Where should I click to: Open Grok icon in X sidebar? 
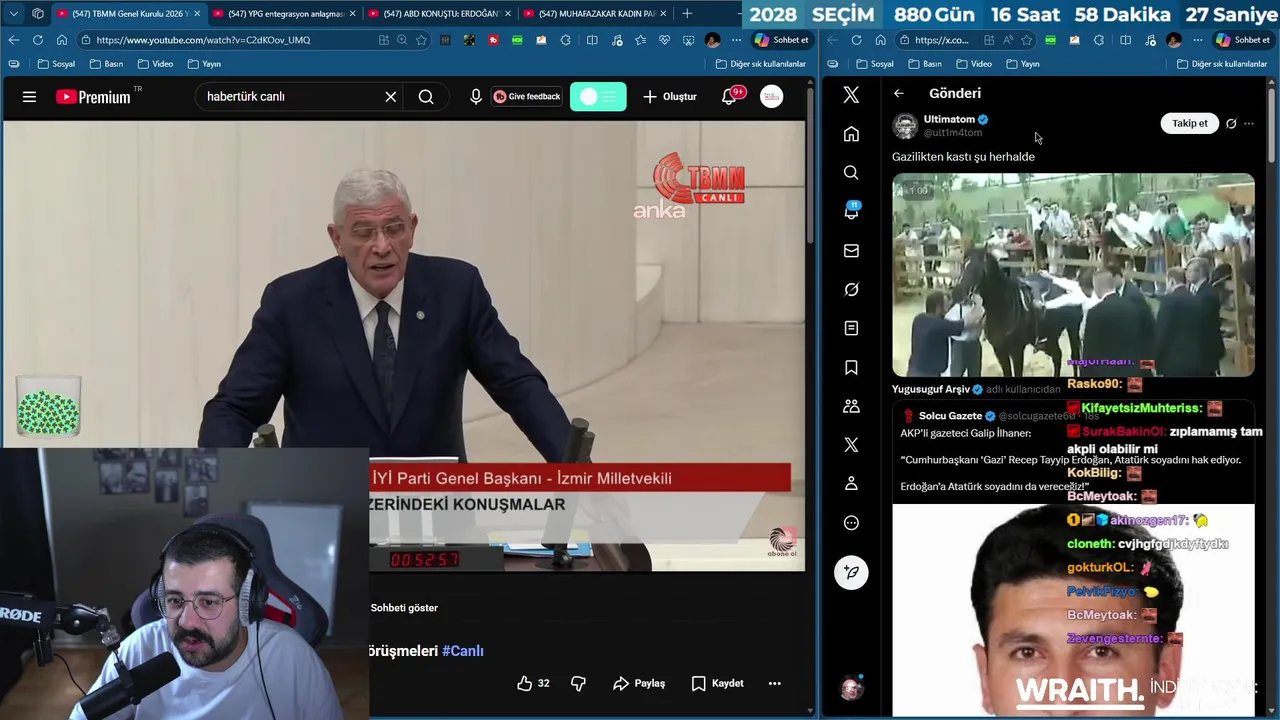pyautogui.click(x=851, y=289)
